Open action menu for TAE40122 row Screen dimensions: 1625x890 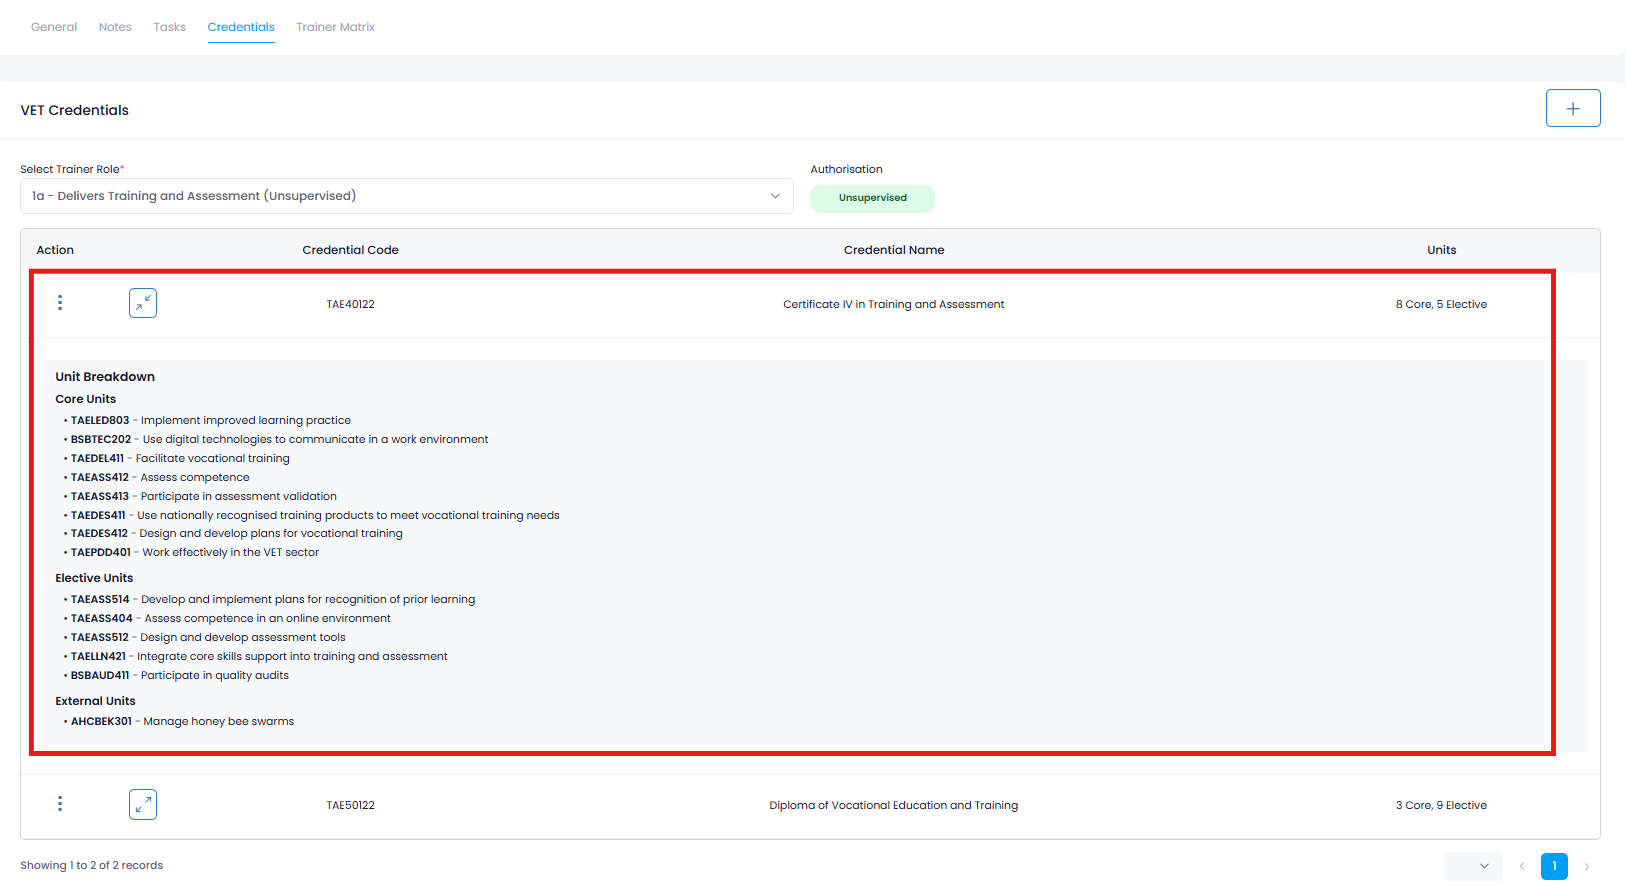tap(60, 303)
